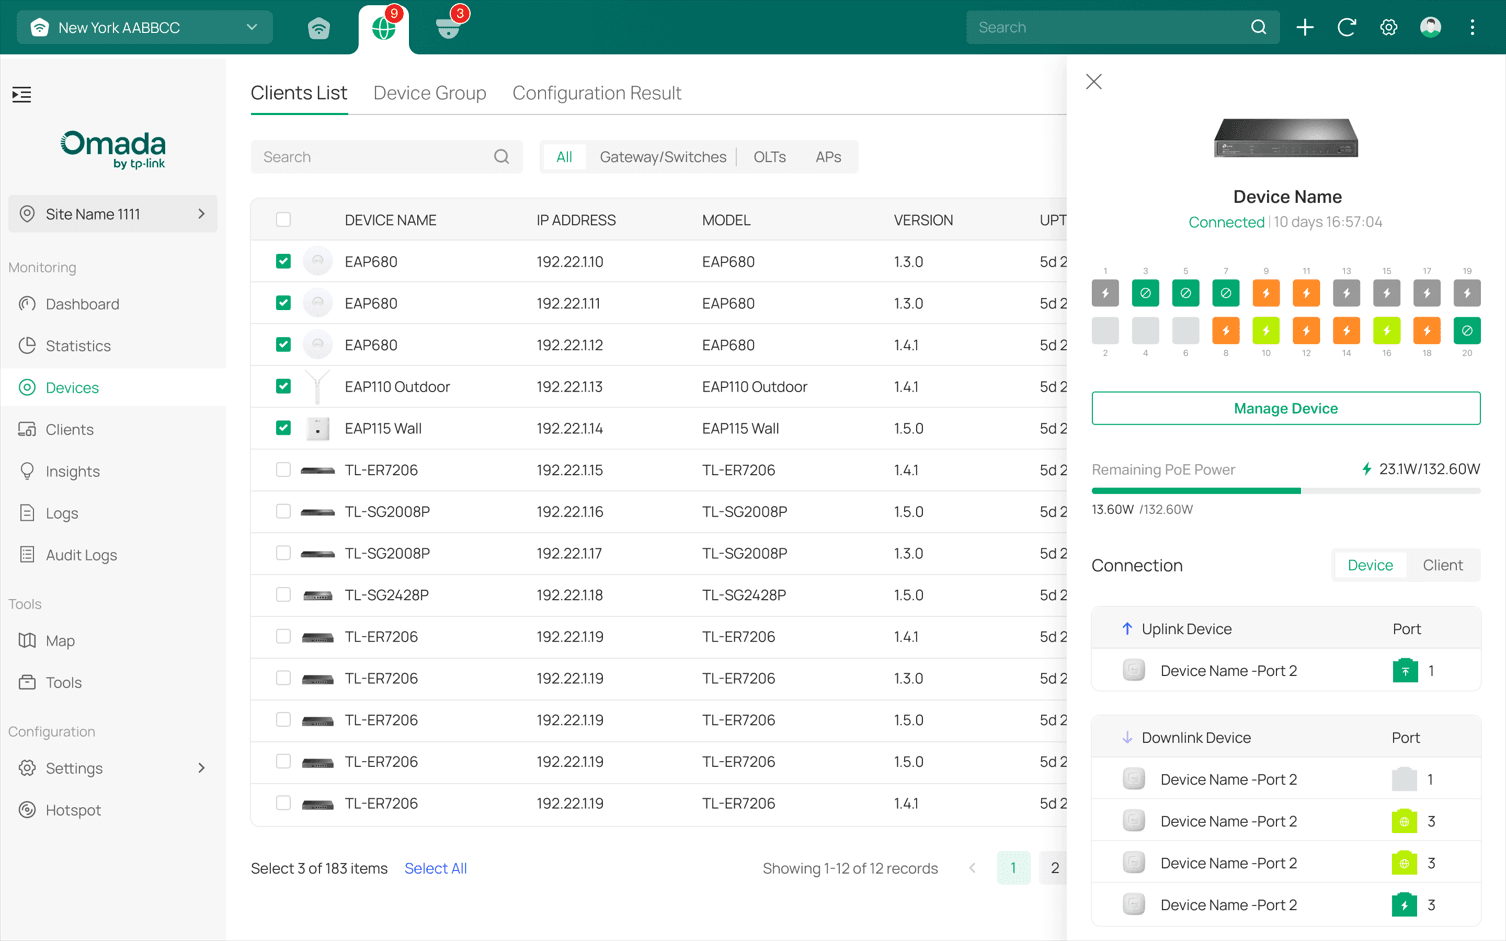This screenshot has width=1506, height=941.
Task: Switch to the Device Group tab
Action: 429,93
